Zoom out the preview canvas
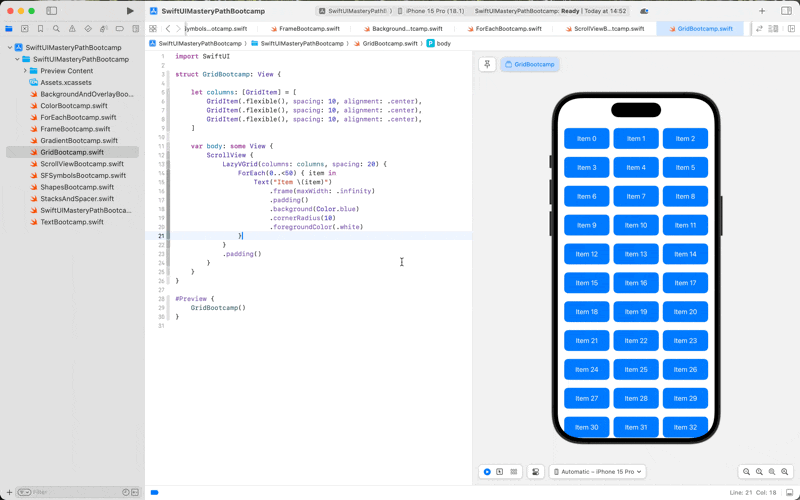Image resolution: width=800 pixels, height=500 pixels. point(746,472)
